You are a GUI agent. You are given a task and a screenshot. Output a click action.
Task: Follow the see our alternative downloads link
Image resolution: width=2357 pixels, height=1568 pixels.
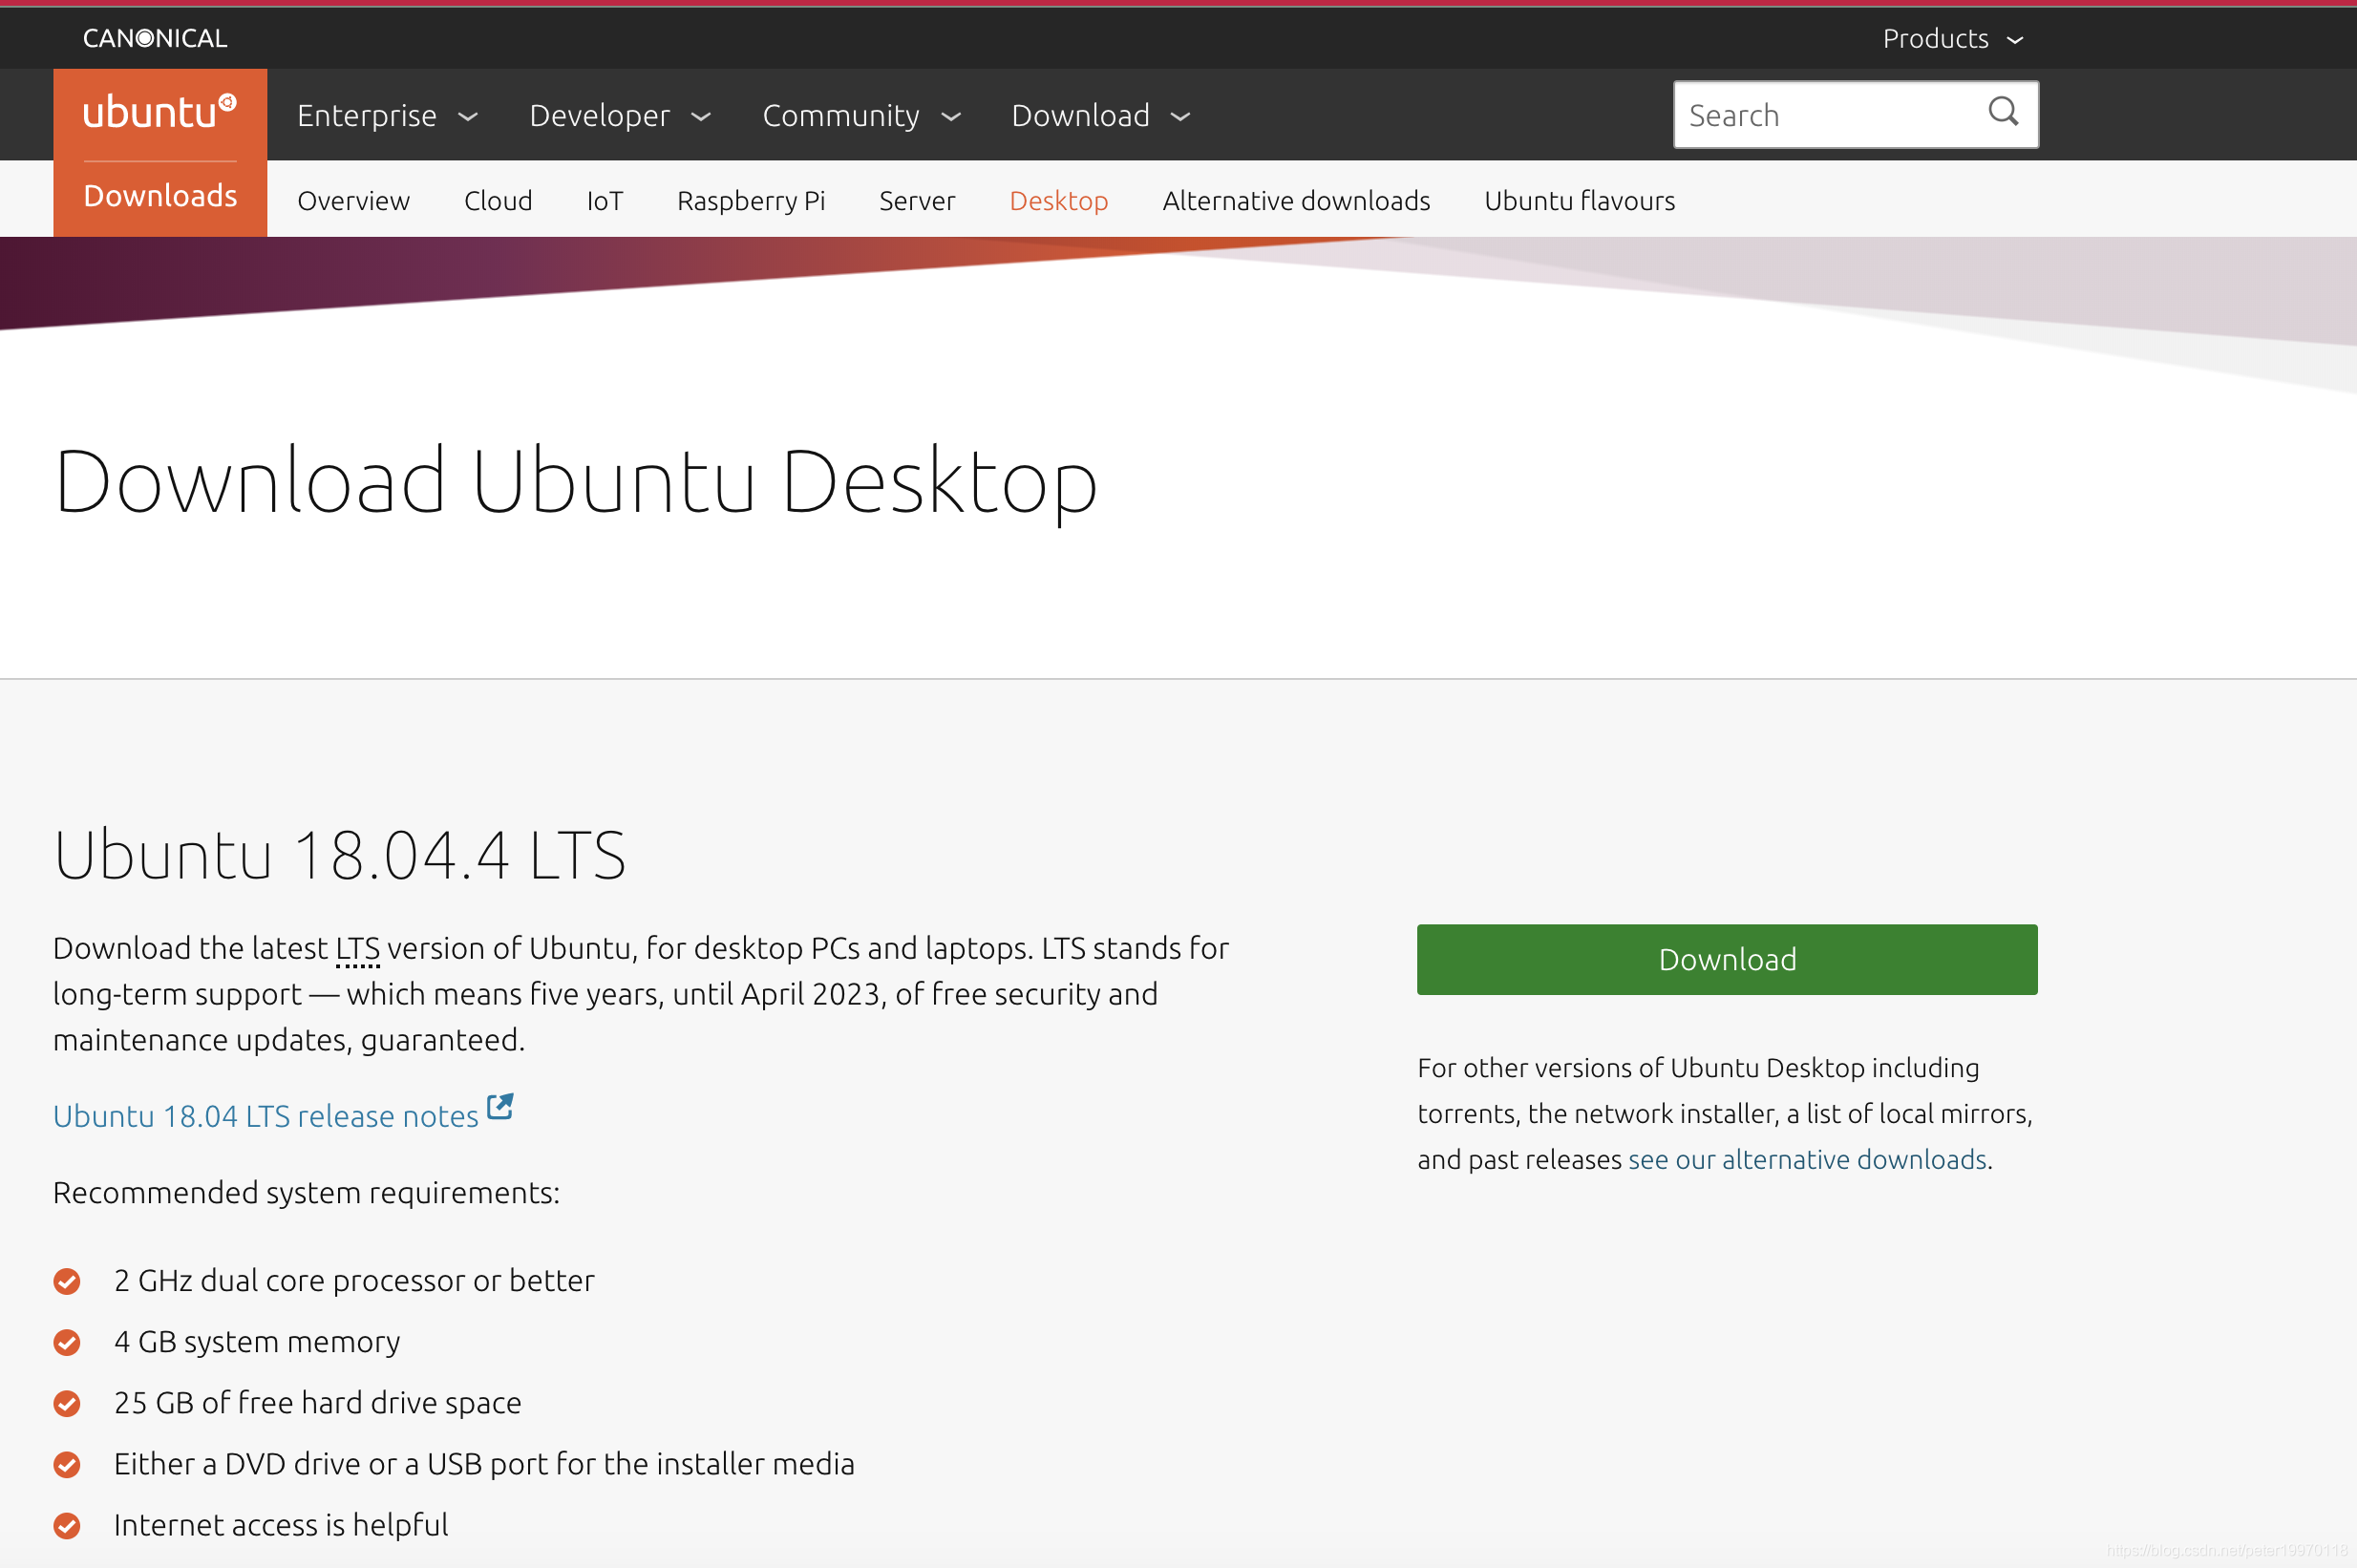tap(1806, 1159)
